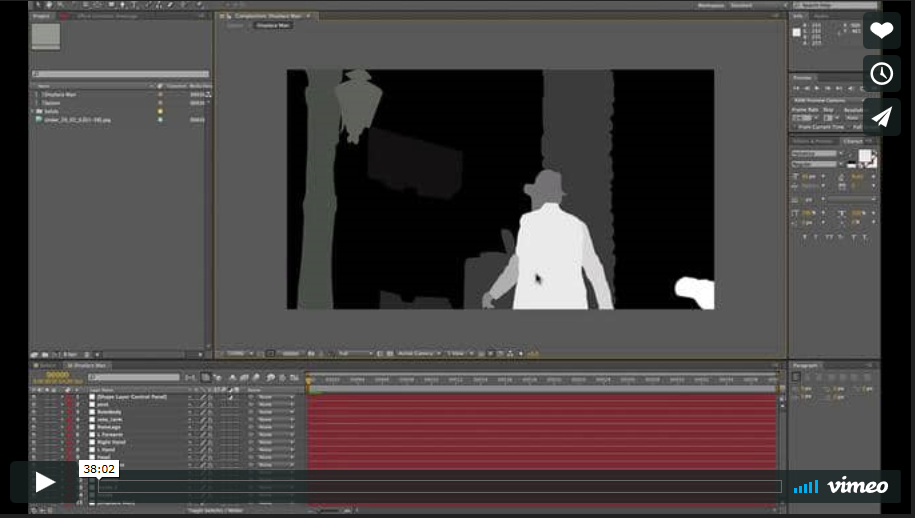The height and width of the screenshot is (518, 915).
Task: Enable the Full Screen preview checkbox
Action: (850, 127)
